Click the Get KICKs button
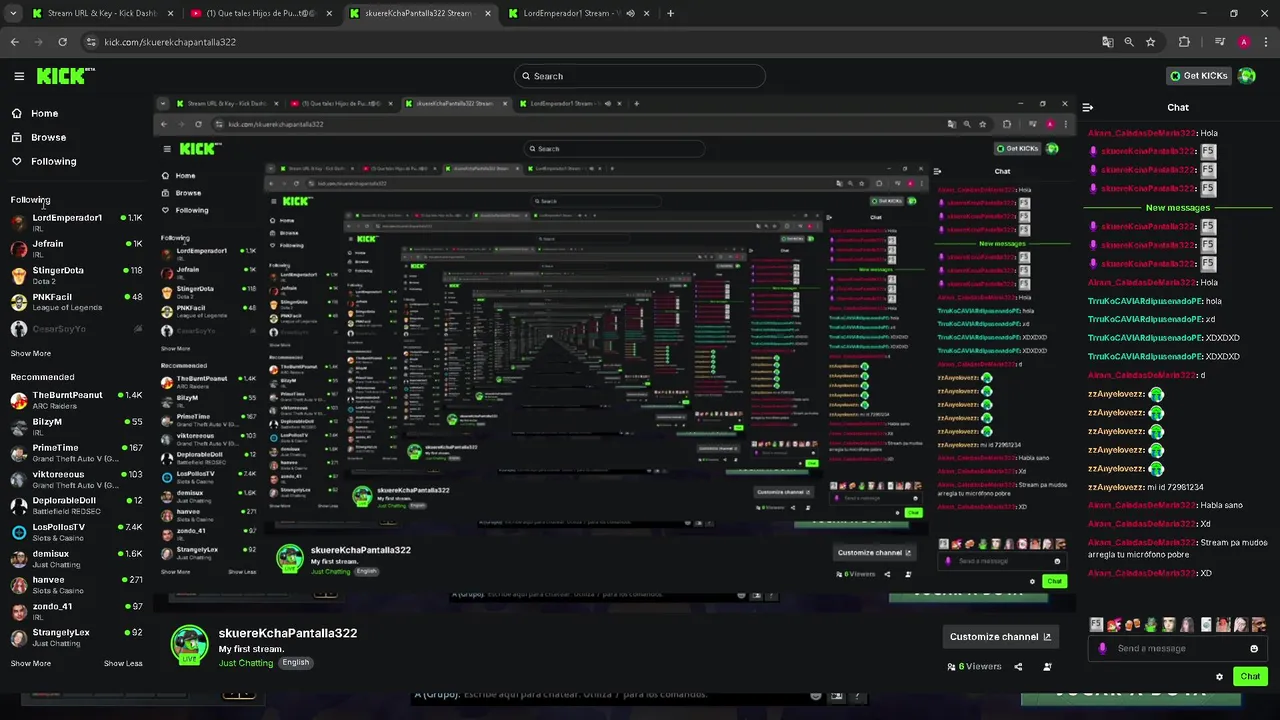 coord(1199,76)
